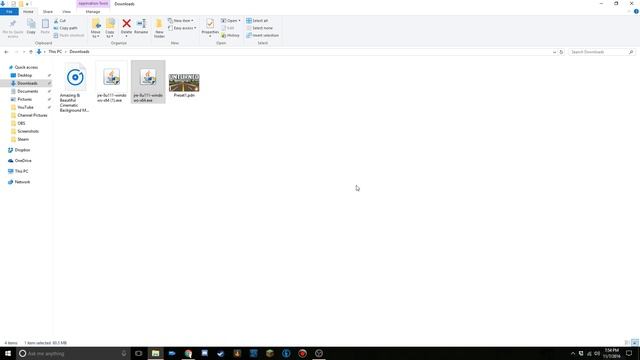Open Desktop in navigation pane
The width and height of the screenshot is (640, 360).
pyautogui.click(x=24, y=76)
